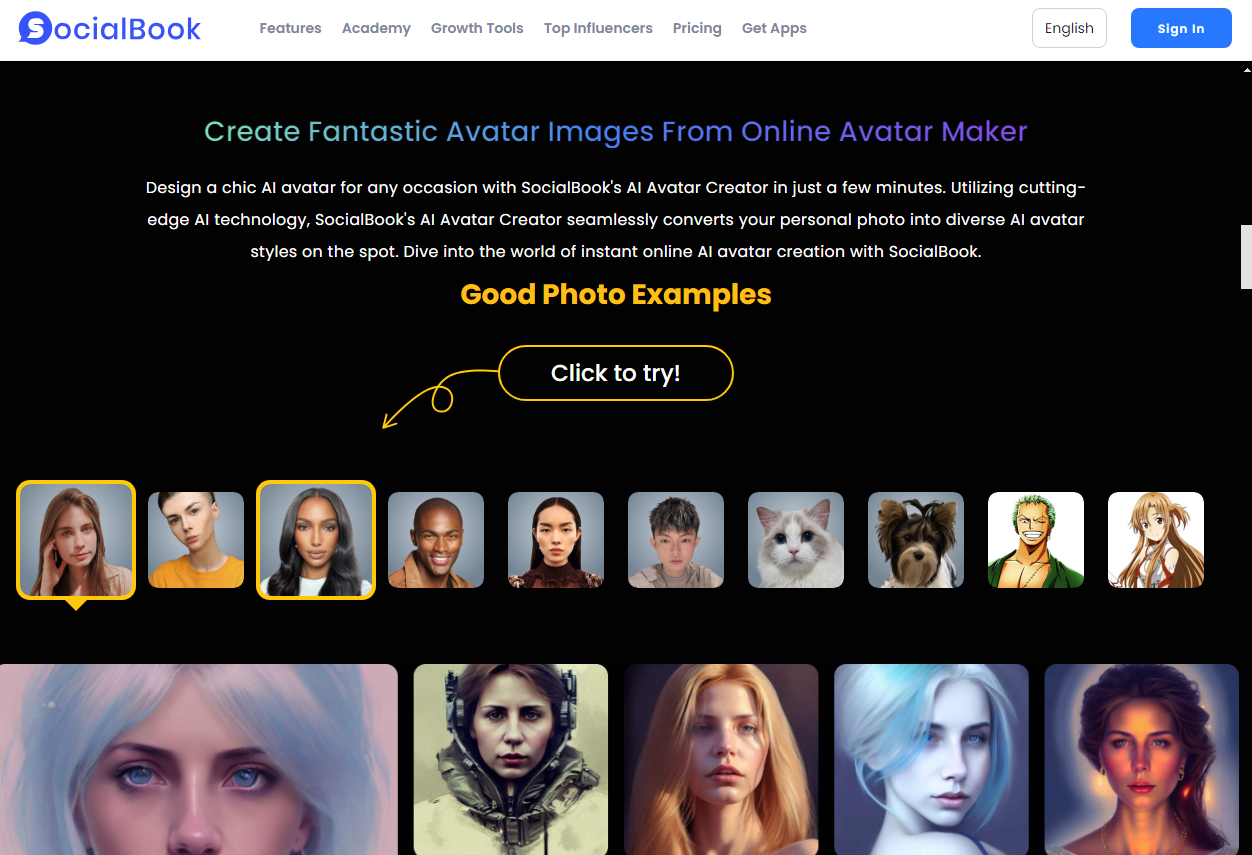Select the woman with hair bun photo

coord(556,540)
